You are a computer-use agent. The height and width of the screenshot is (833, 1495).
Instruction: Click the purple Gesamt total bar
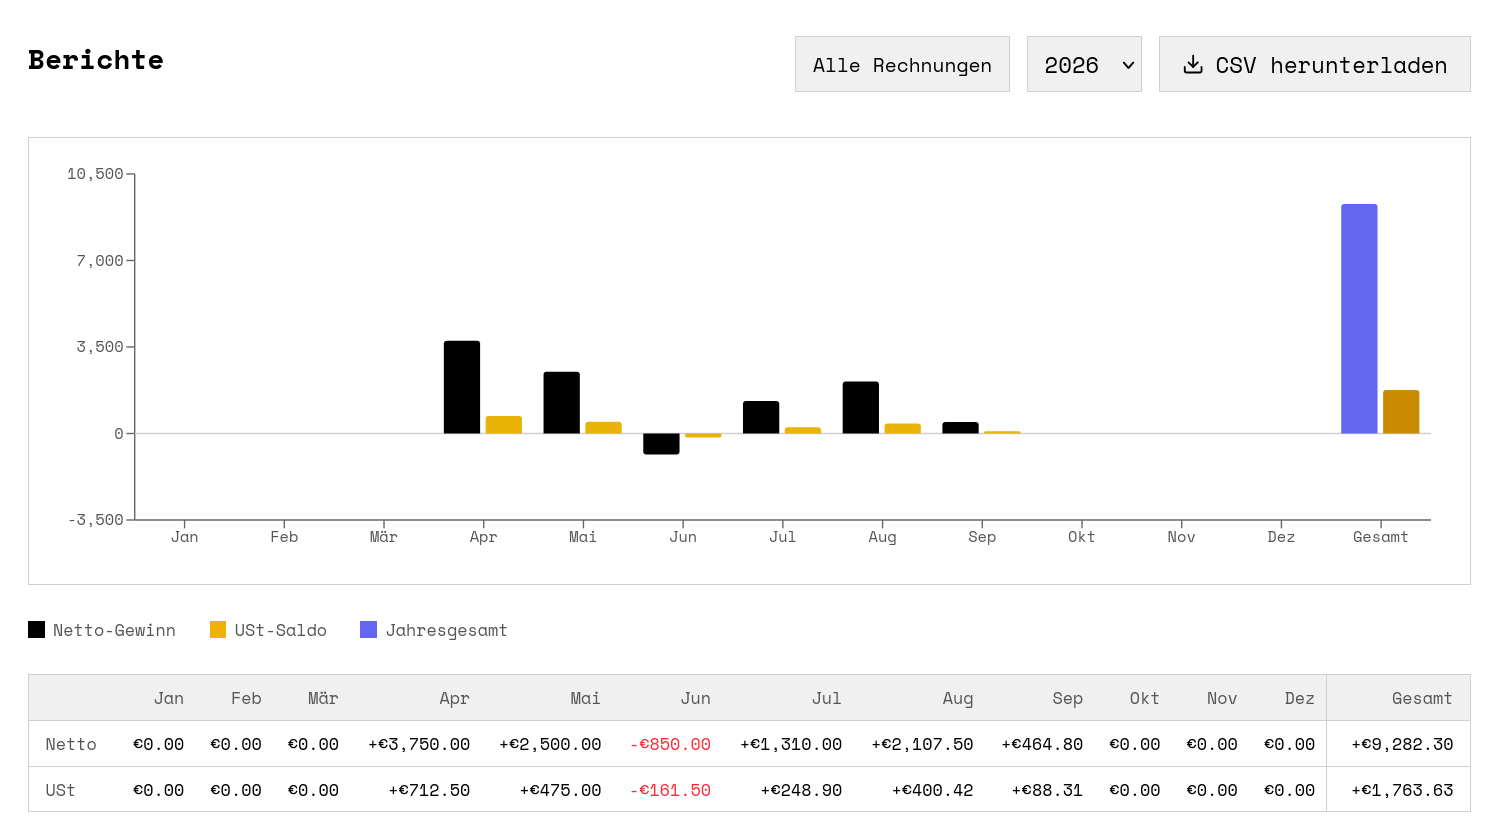point(1359,319)
